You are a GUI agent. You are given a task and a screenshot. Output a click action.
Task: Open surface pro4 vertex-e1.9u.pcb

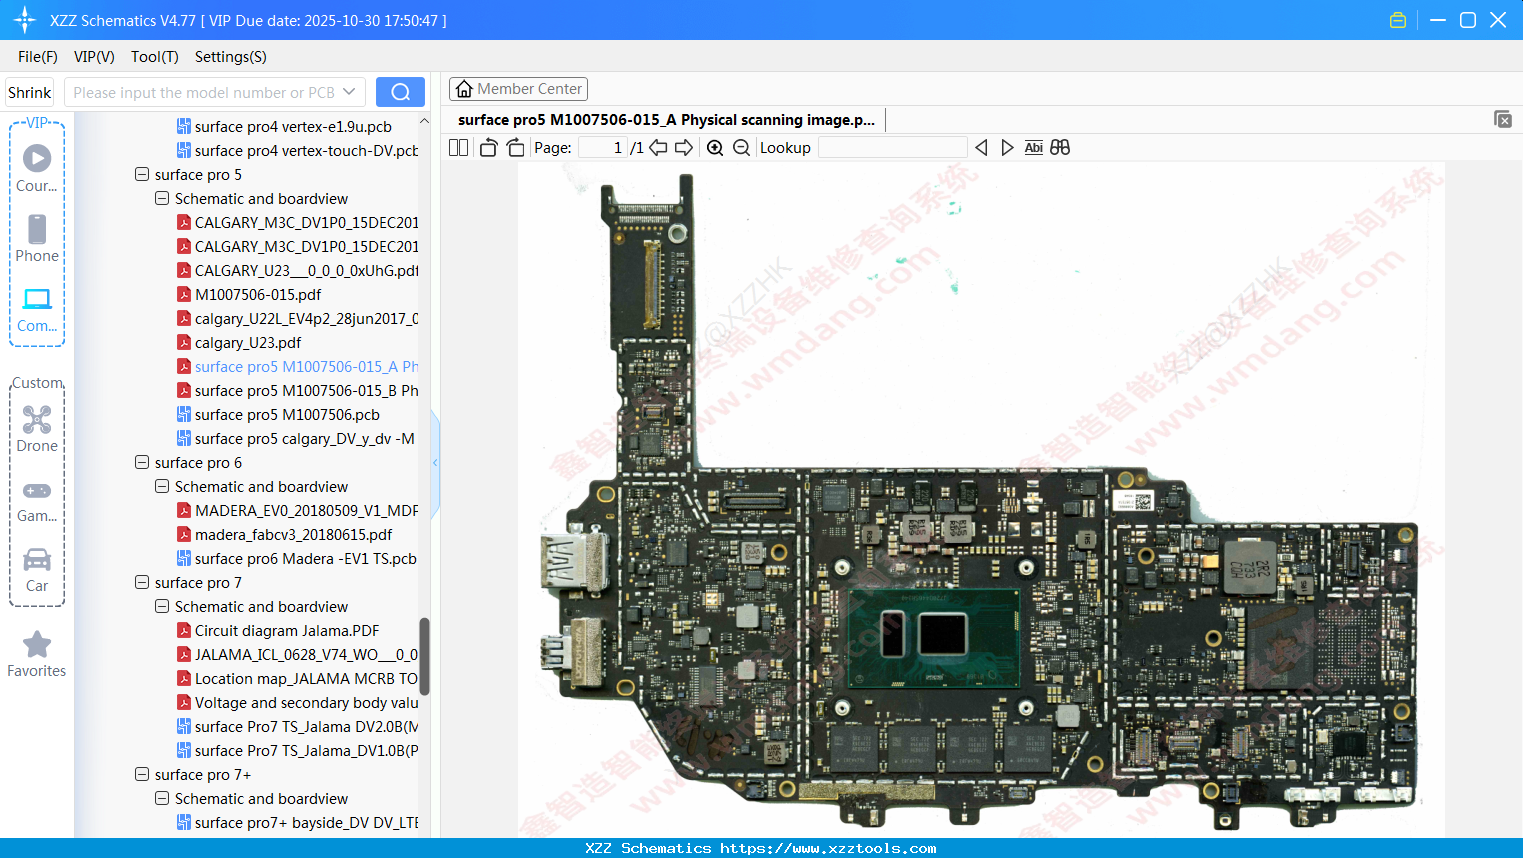pos(293,126)
